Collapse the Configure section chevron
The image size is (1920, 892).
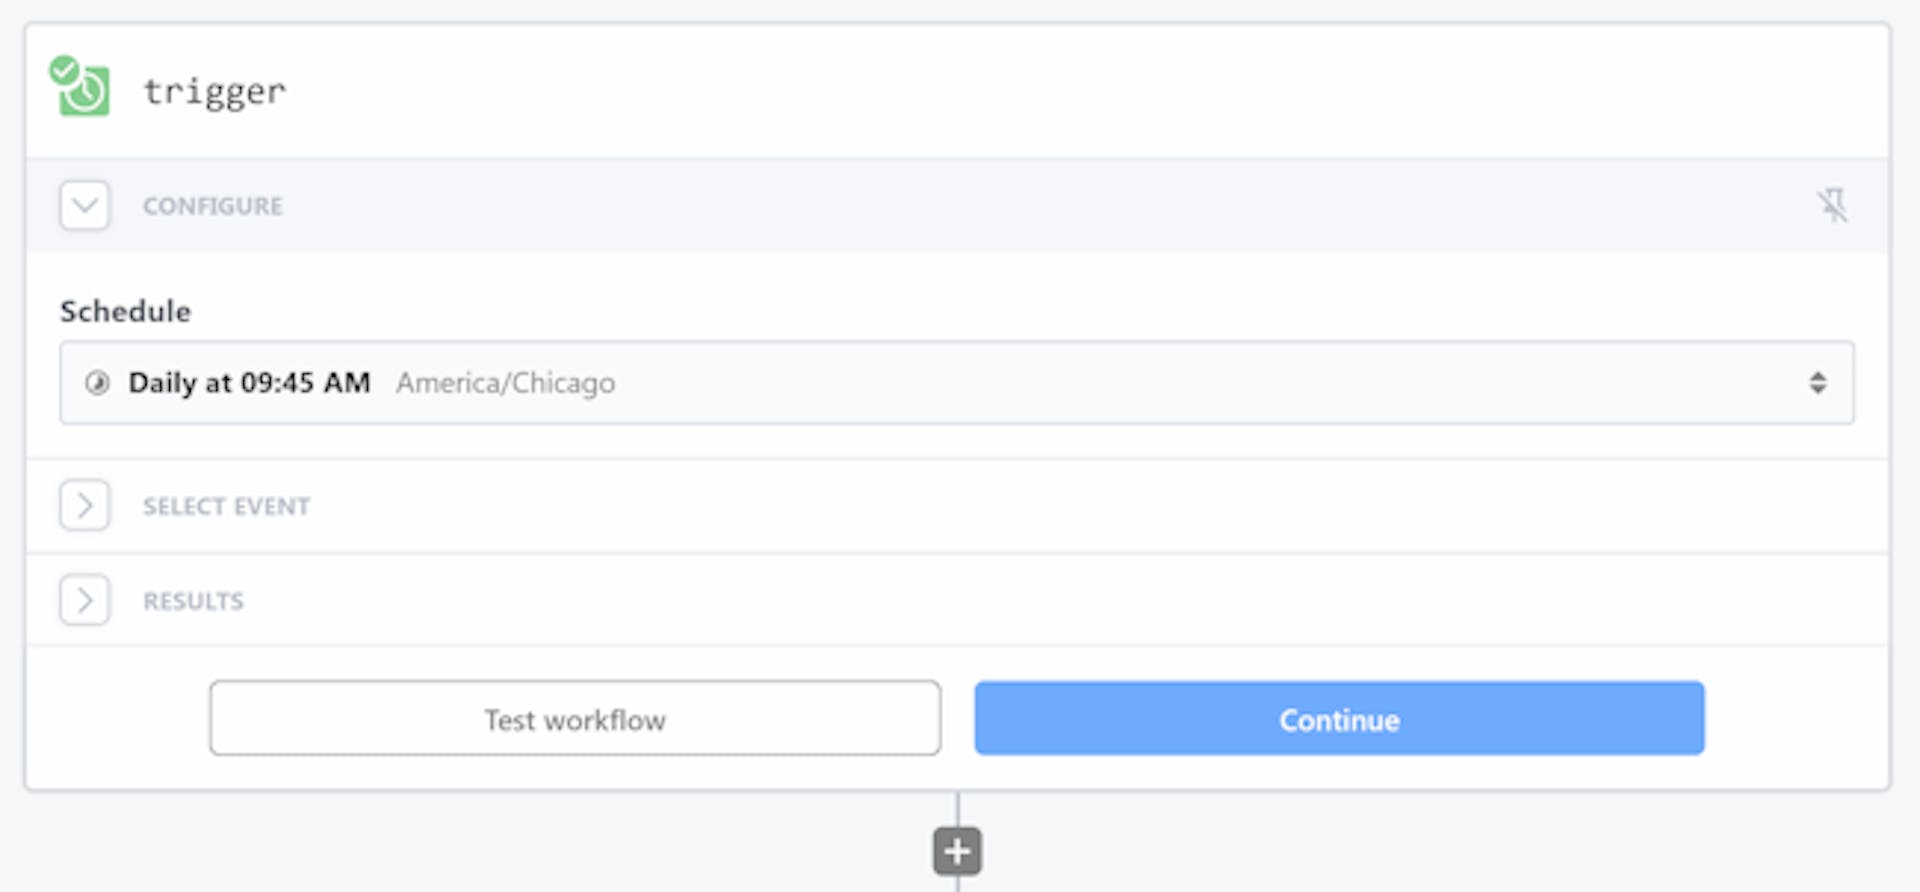85,206
